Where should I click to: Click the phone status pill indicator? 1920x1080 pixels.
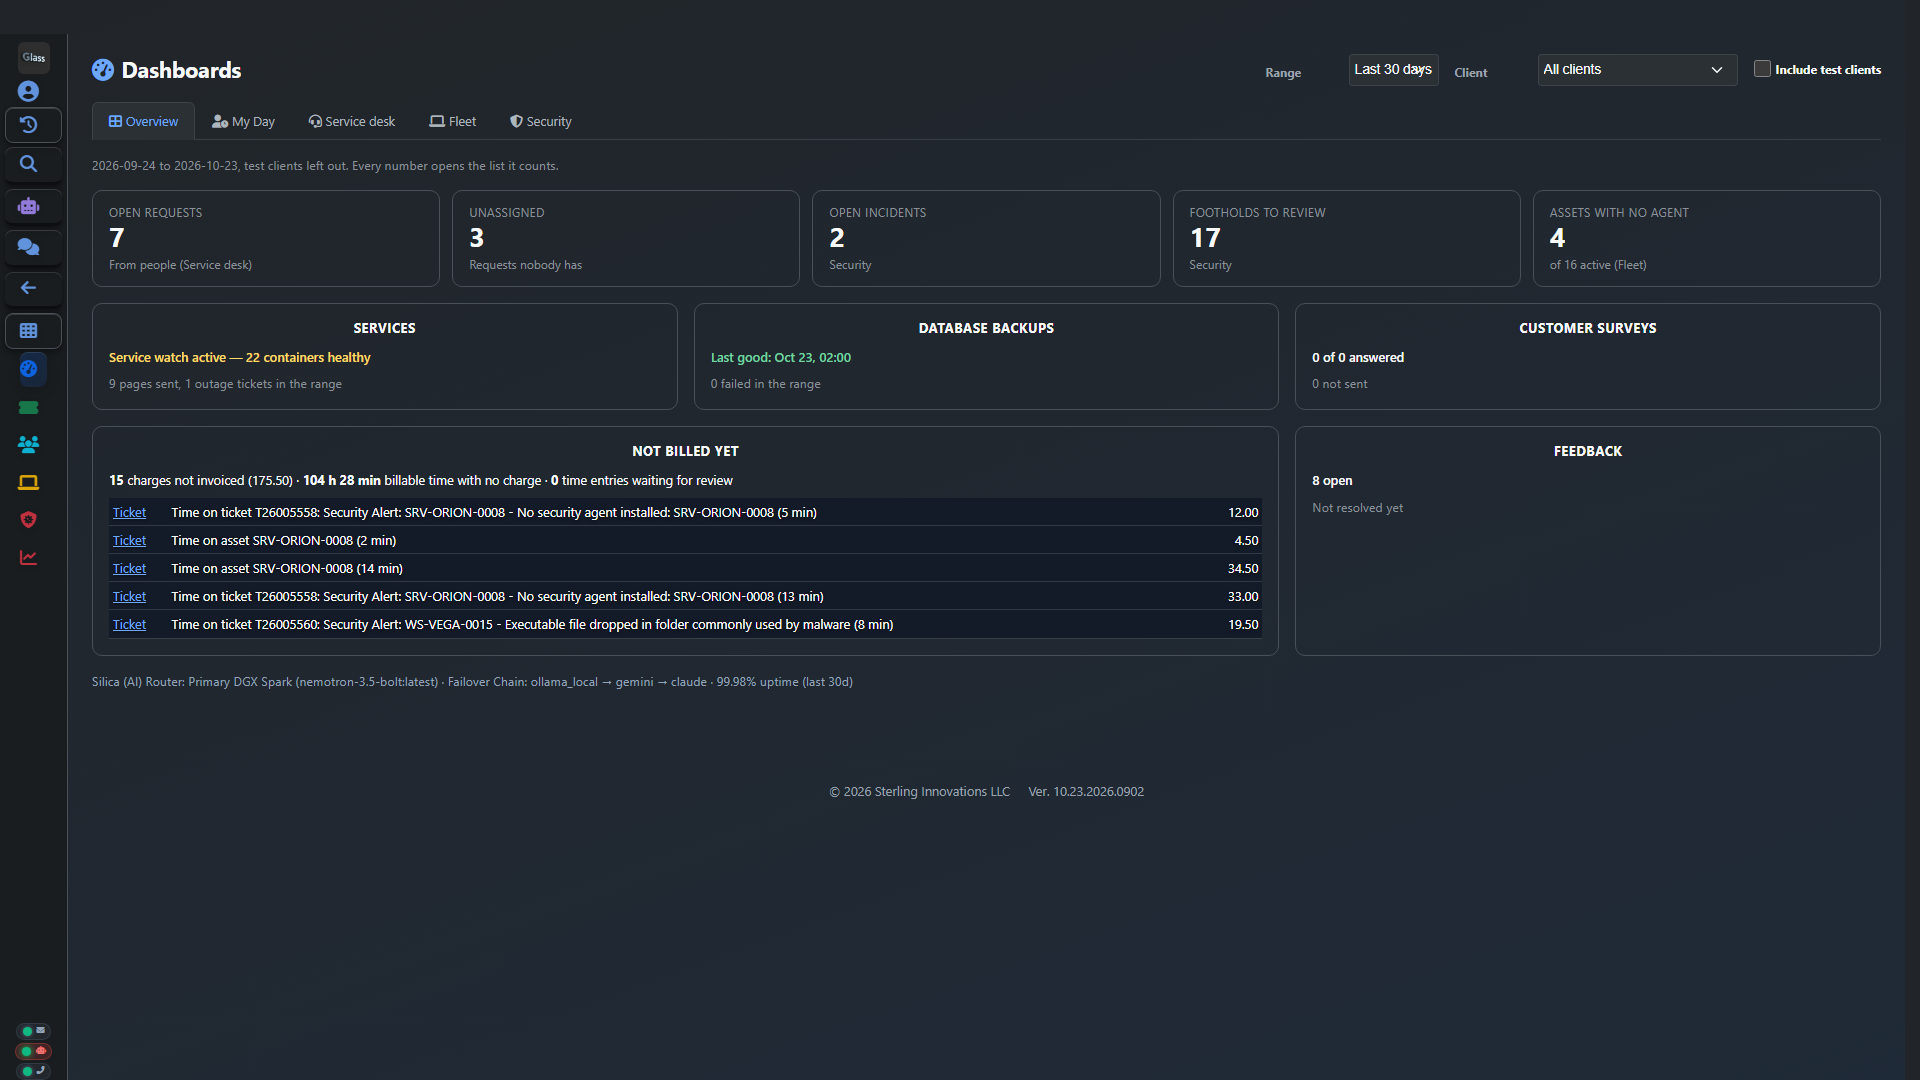pyautogui.click(x=34, y=1071)
